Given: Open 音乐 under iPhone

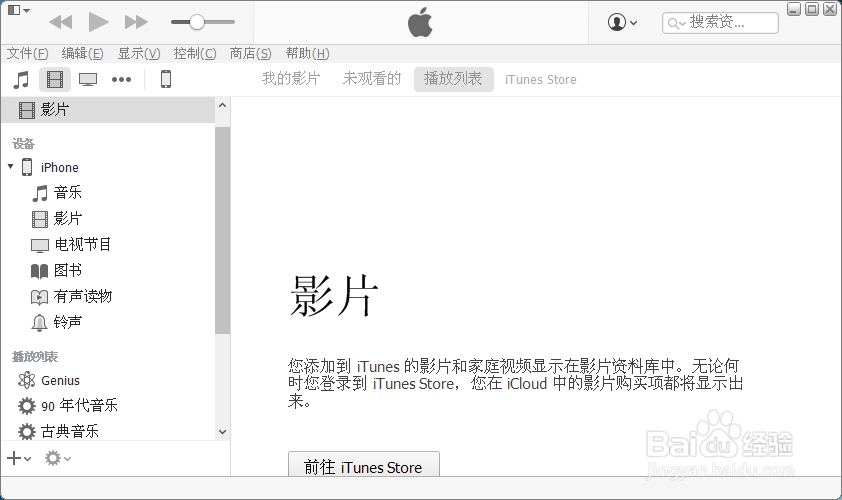Looking at the screenshot, I should point(68,192).
